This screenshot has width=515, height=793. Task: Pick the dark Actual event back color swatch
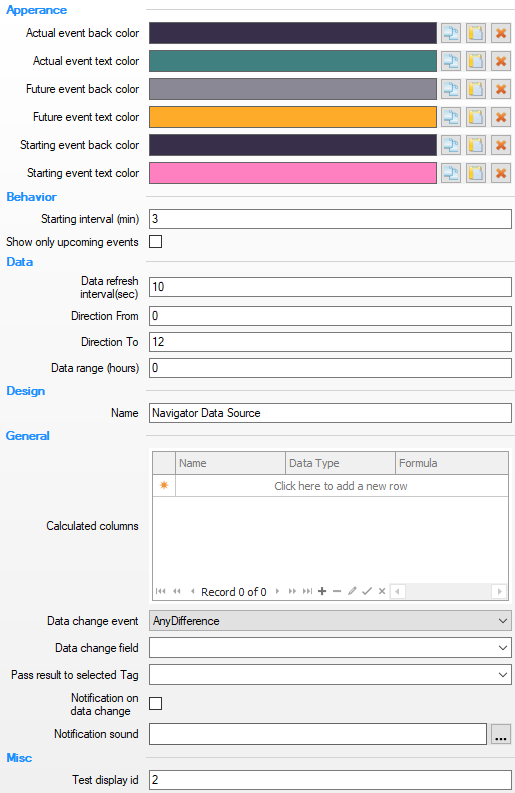click(x=293, y=33)
